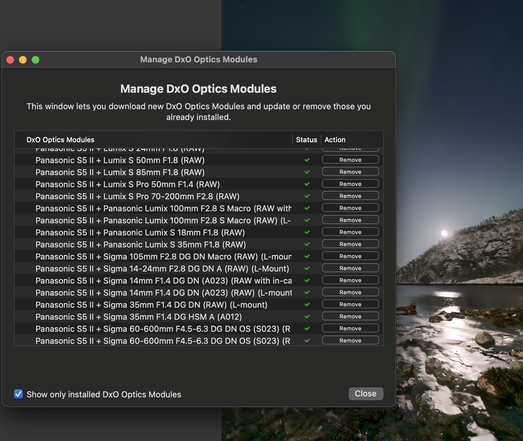Select Panasonic Lumix 100mm F2.8 S Macro (L- row
This screenshot has height=441, width=523.
coord(199,220)
